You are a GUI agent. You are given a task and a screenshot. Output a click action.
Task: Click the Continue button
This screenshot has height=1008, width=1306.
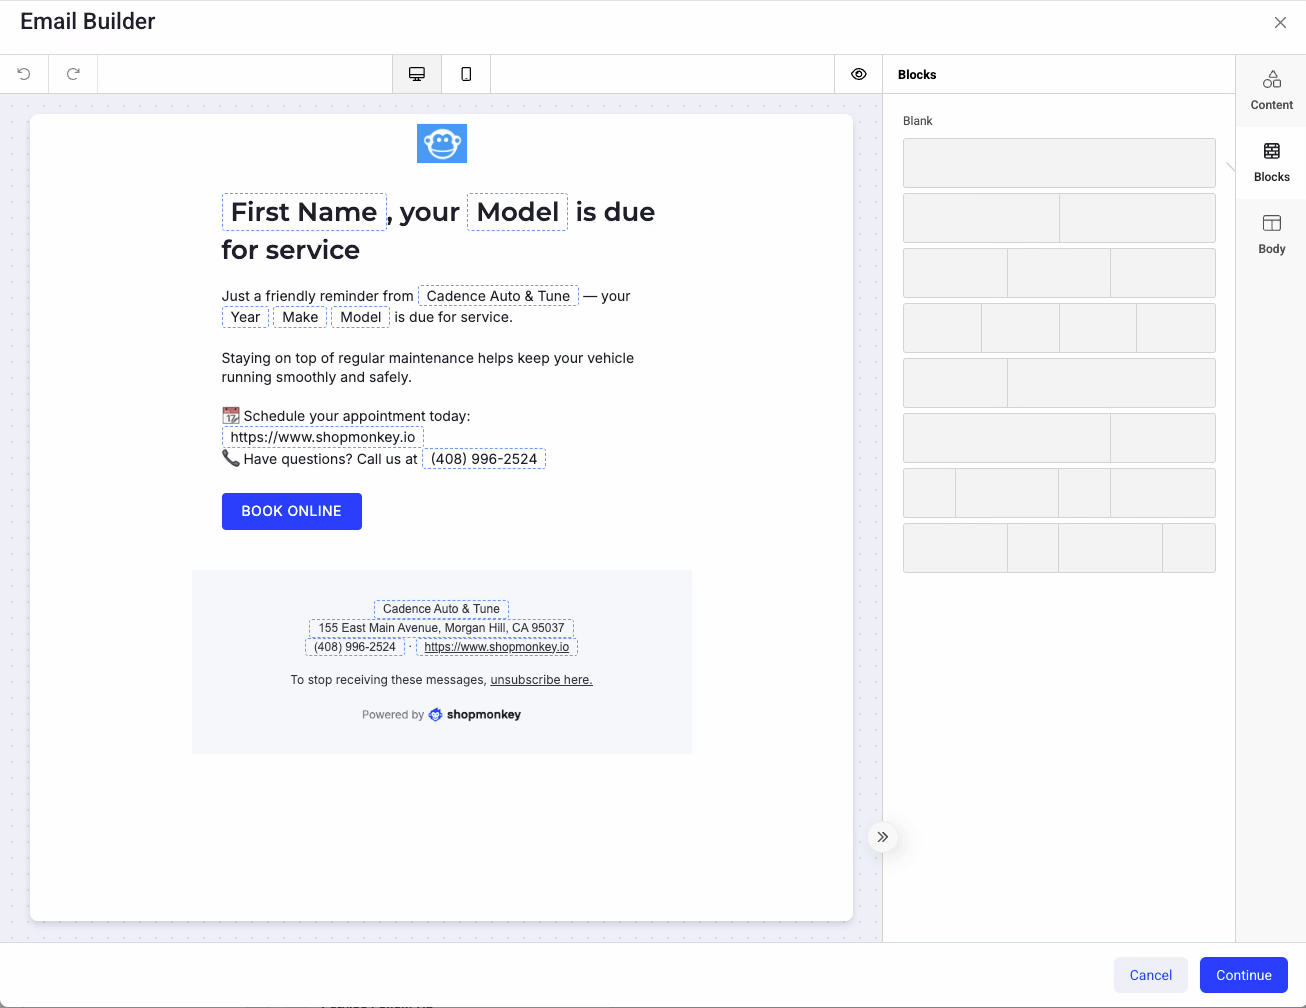[1244, 975]
